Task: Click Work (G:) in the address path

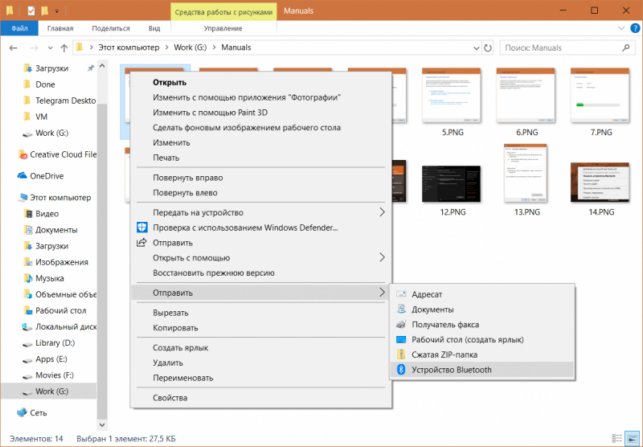Action: click(x=190, y=48)
